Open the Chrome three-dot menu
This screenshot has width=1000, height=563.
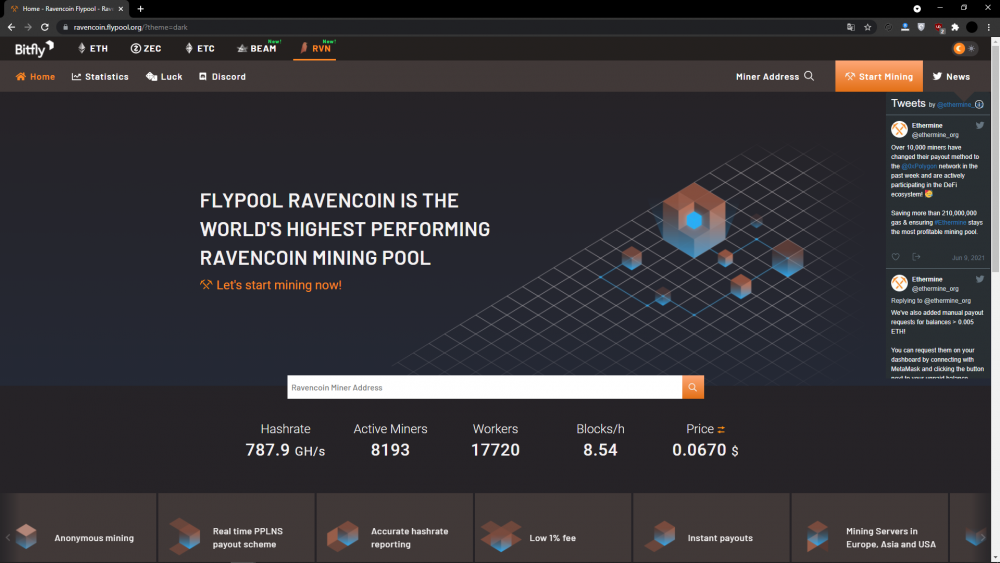coord(989,27)
